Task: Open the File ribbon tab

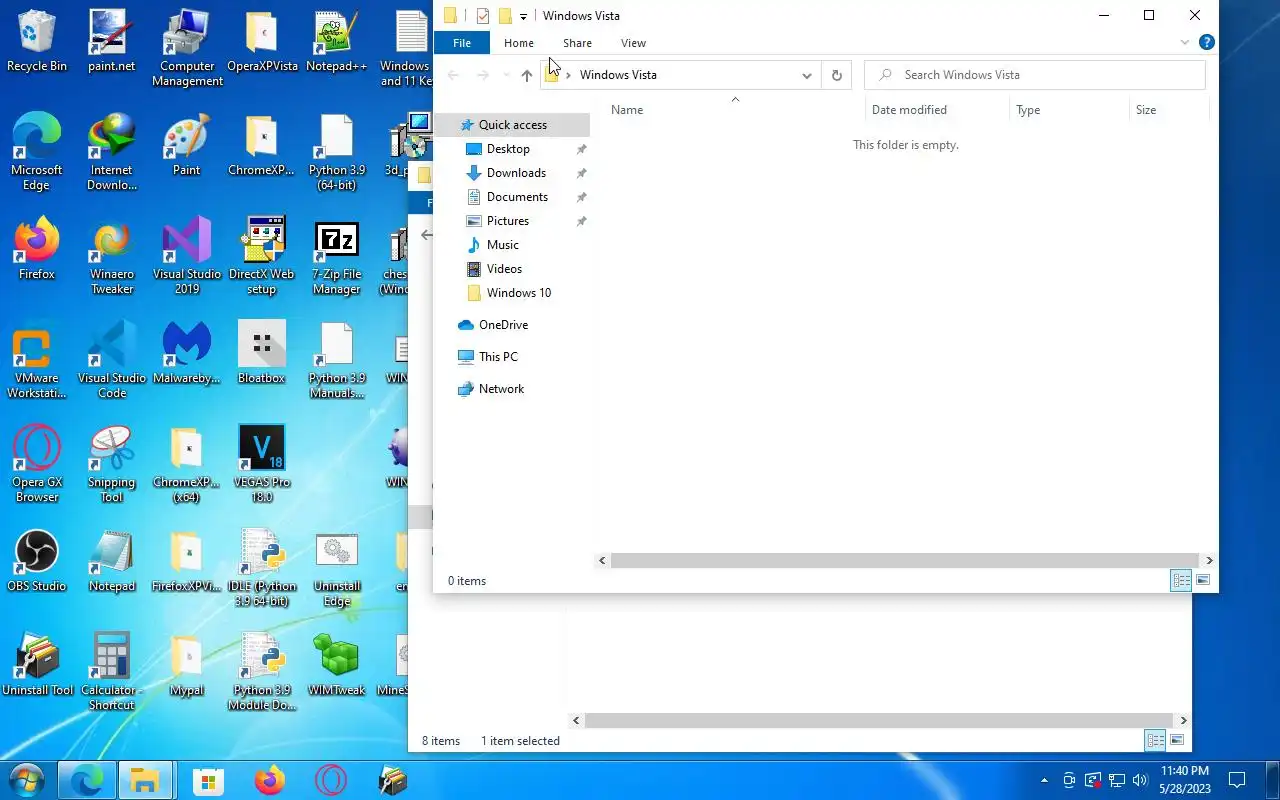Action: coord(462,43)
